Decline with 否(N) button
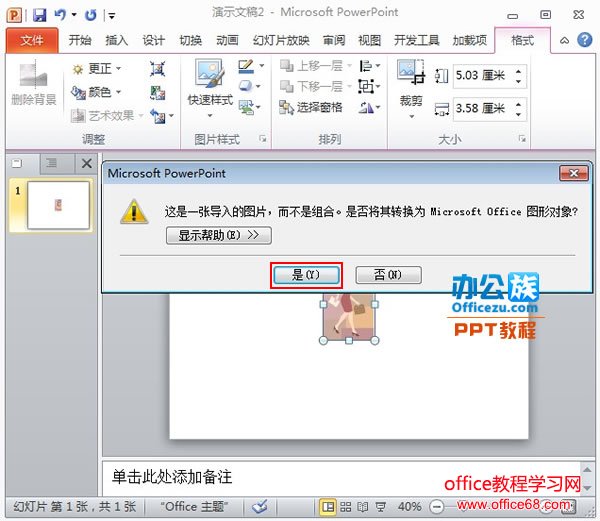The image size is (600, 521). point(388,275)
